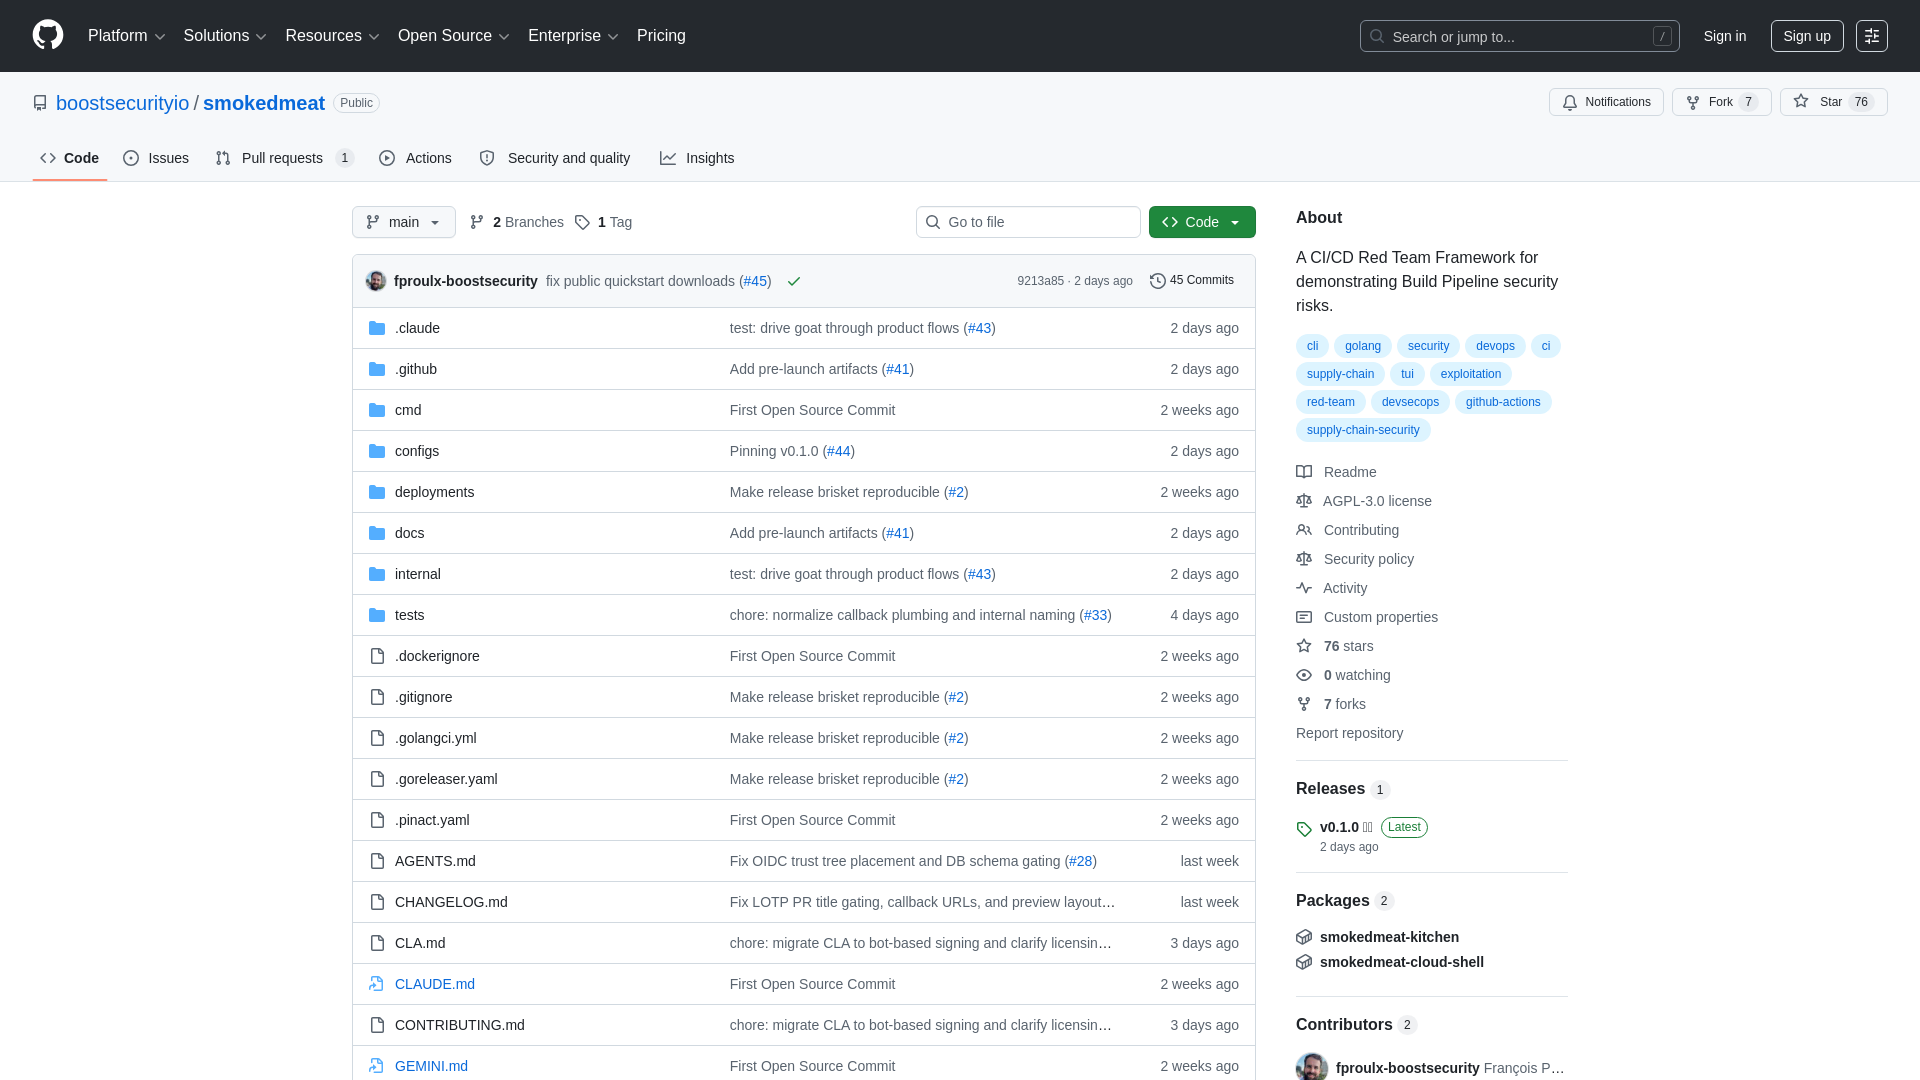This screenshot has height=1080, width=1920.
Task: Click the smokedmeat-kitchen package icon
Action: coord(1304,937)
